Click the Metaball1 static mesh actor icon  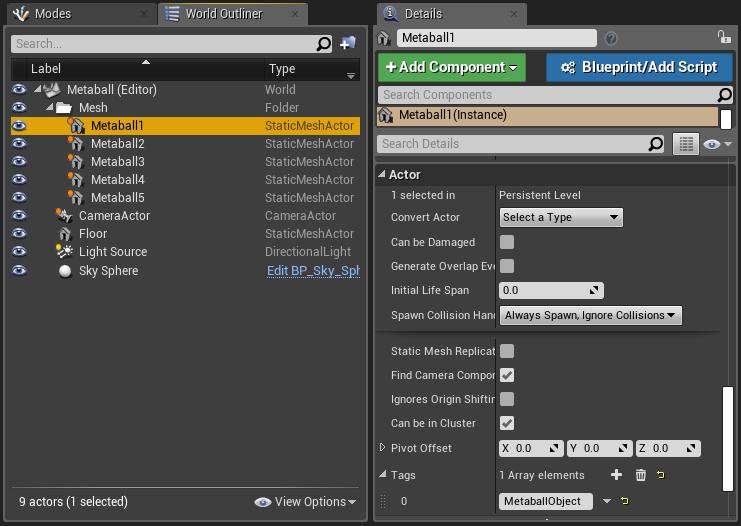pos(76,126)
